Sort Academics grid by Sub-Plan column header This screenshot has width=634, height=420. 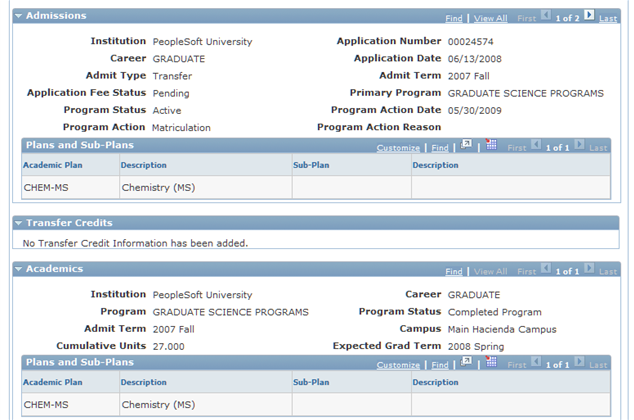click(x=311, y=382)
